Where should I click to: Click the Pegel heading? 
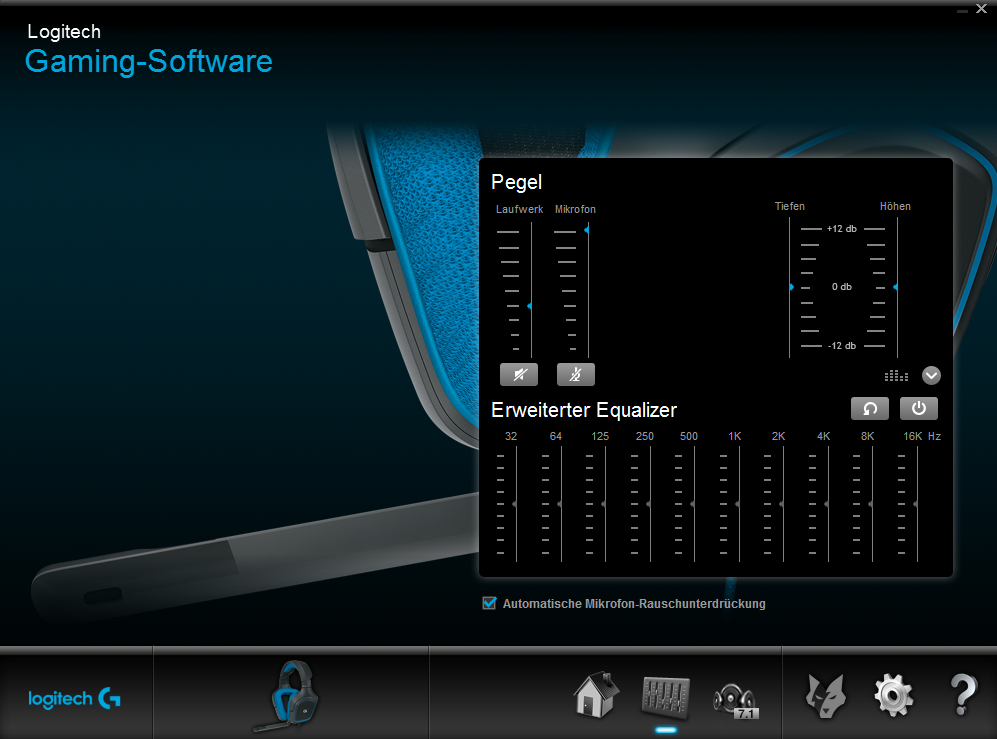(516, 183)
